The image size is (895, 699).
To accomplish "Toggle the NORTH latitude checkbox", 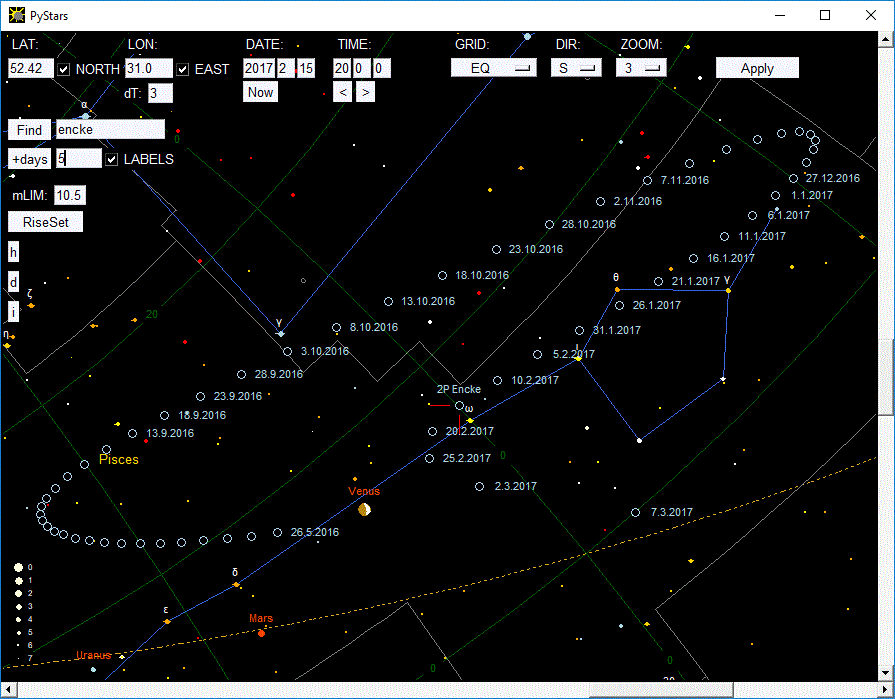I will click(x=65, y=69).
